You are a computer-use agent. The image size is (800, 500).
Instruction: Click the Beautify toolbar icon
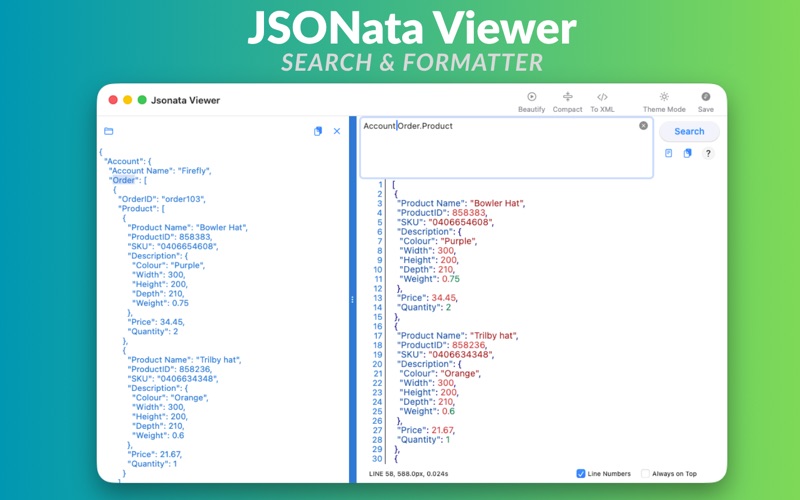coord(532,96)
